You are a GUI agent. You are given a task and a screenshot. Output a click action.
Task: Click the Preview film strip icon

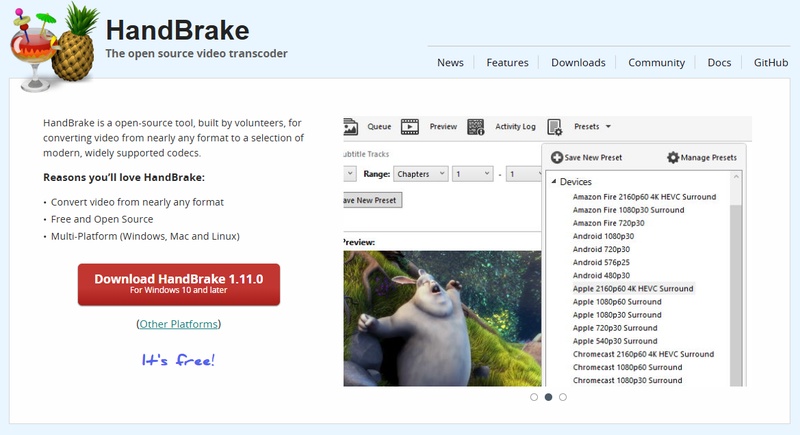point(410,127)
